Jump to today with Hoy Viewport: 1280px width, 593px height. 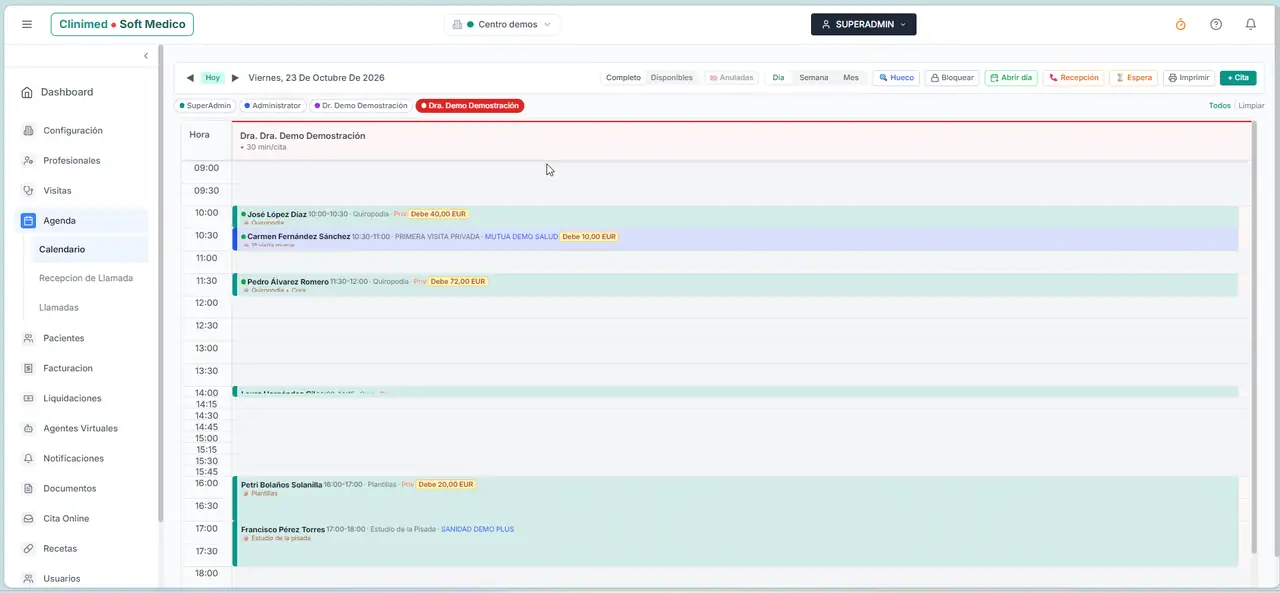pos(213,78)
